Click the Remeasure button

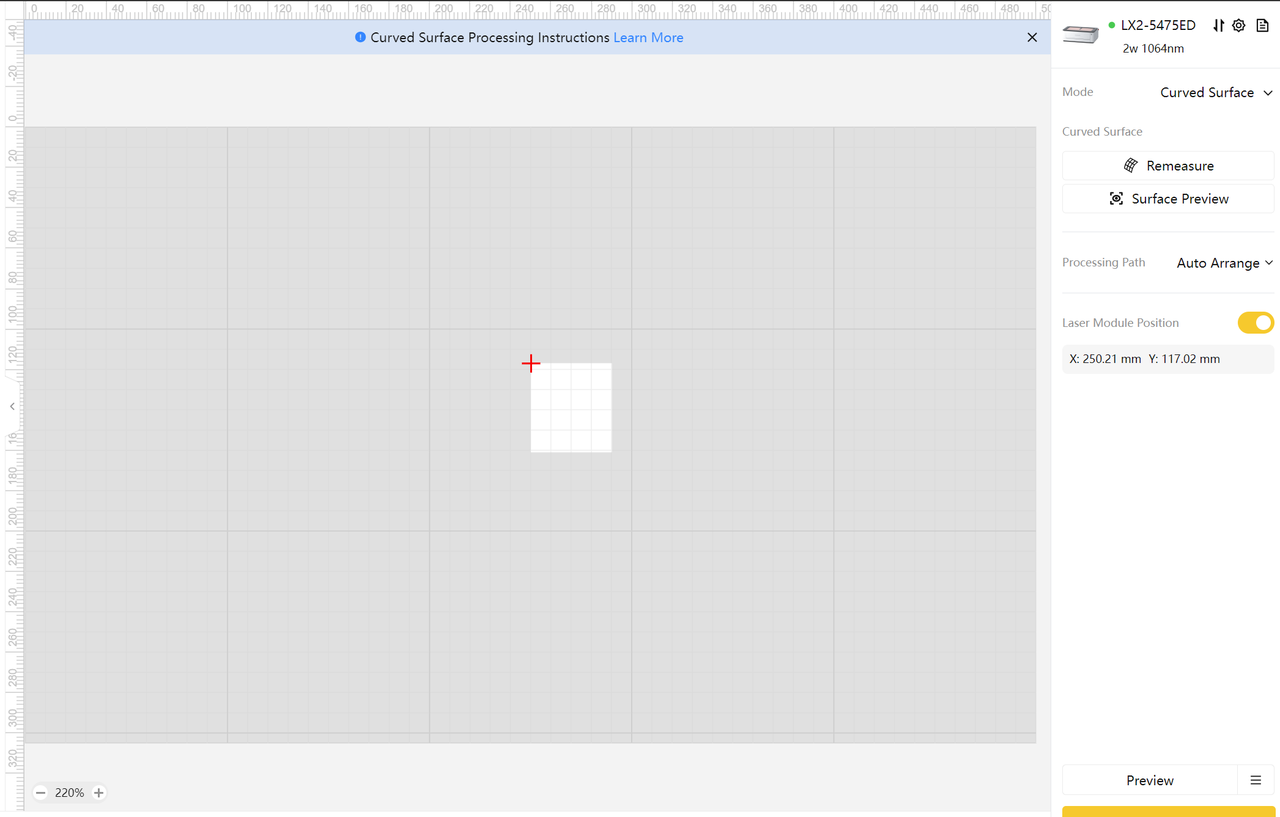pos(1168,166)
